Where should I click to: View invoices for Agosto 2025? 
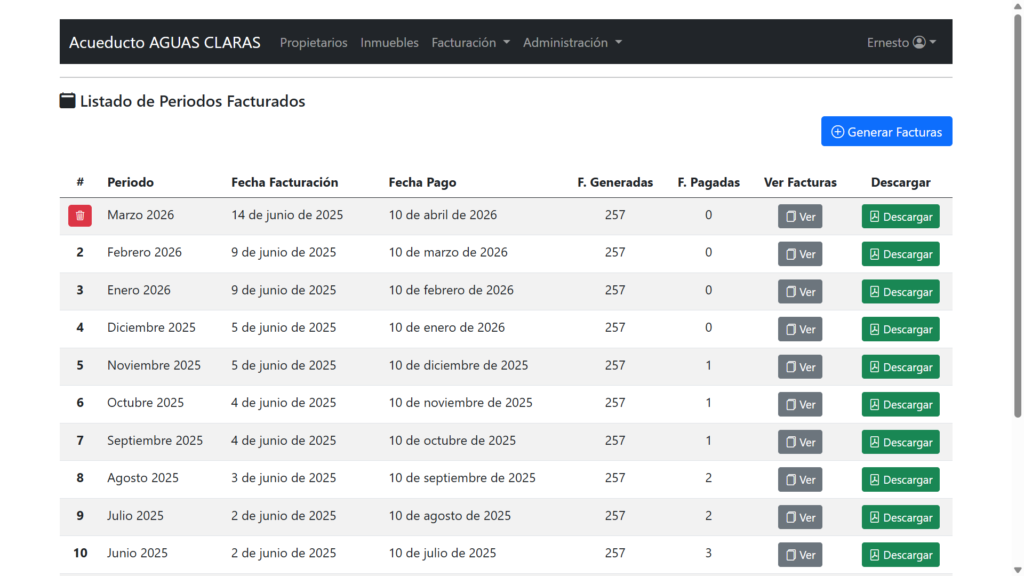click(x=800, y=480)
